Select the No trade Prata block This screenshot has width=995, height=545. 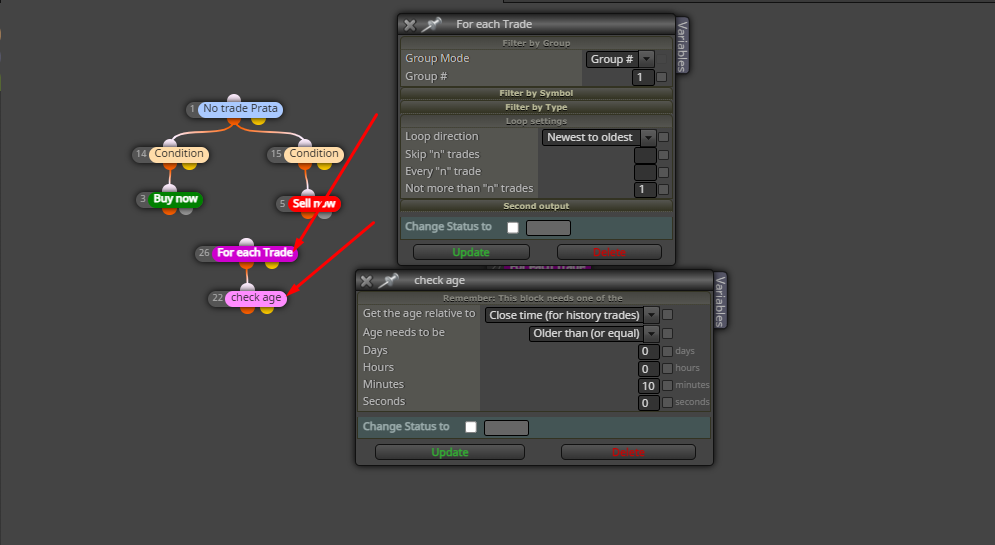241,108
